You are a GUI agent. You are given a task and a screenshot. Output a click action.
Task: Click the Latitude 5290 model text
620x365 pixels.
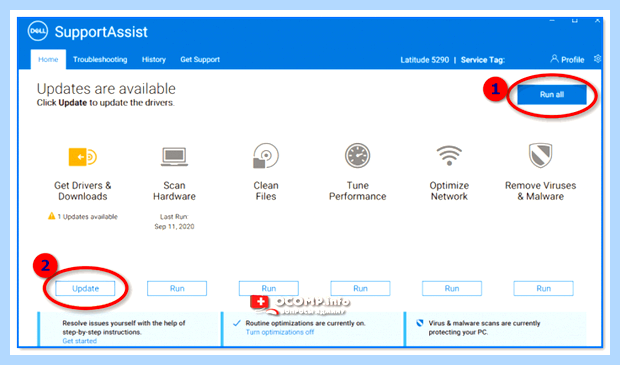425,60
